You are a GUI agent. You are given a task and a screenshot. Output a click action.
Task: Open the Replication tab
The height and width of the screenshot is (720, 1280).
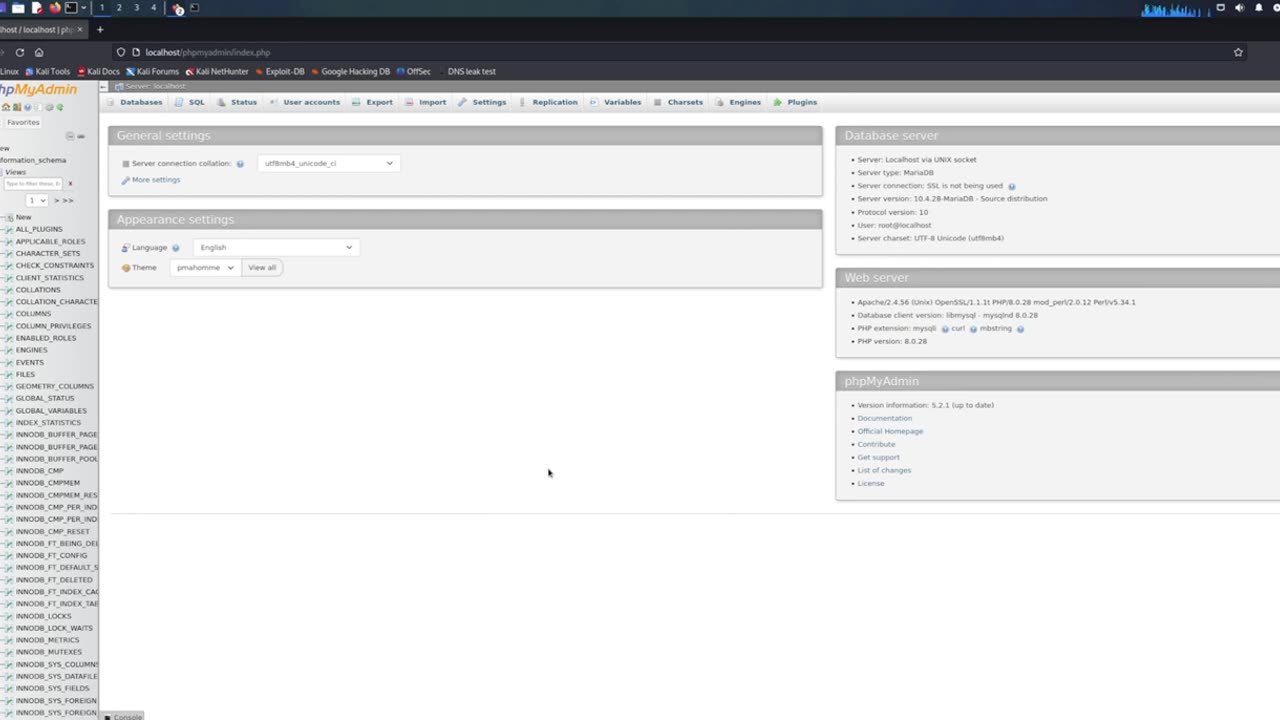[x=547, y=102]
